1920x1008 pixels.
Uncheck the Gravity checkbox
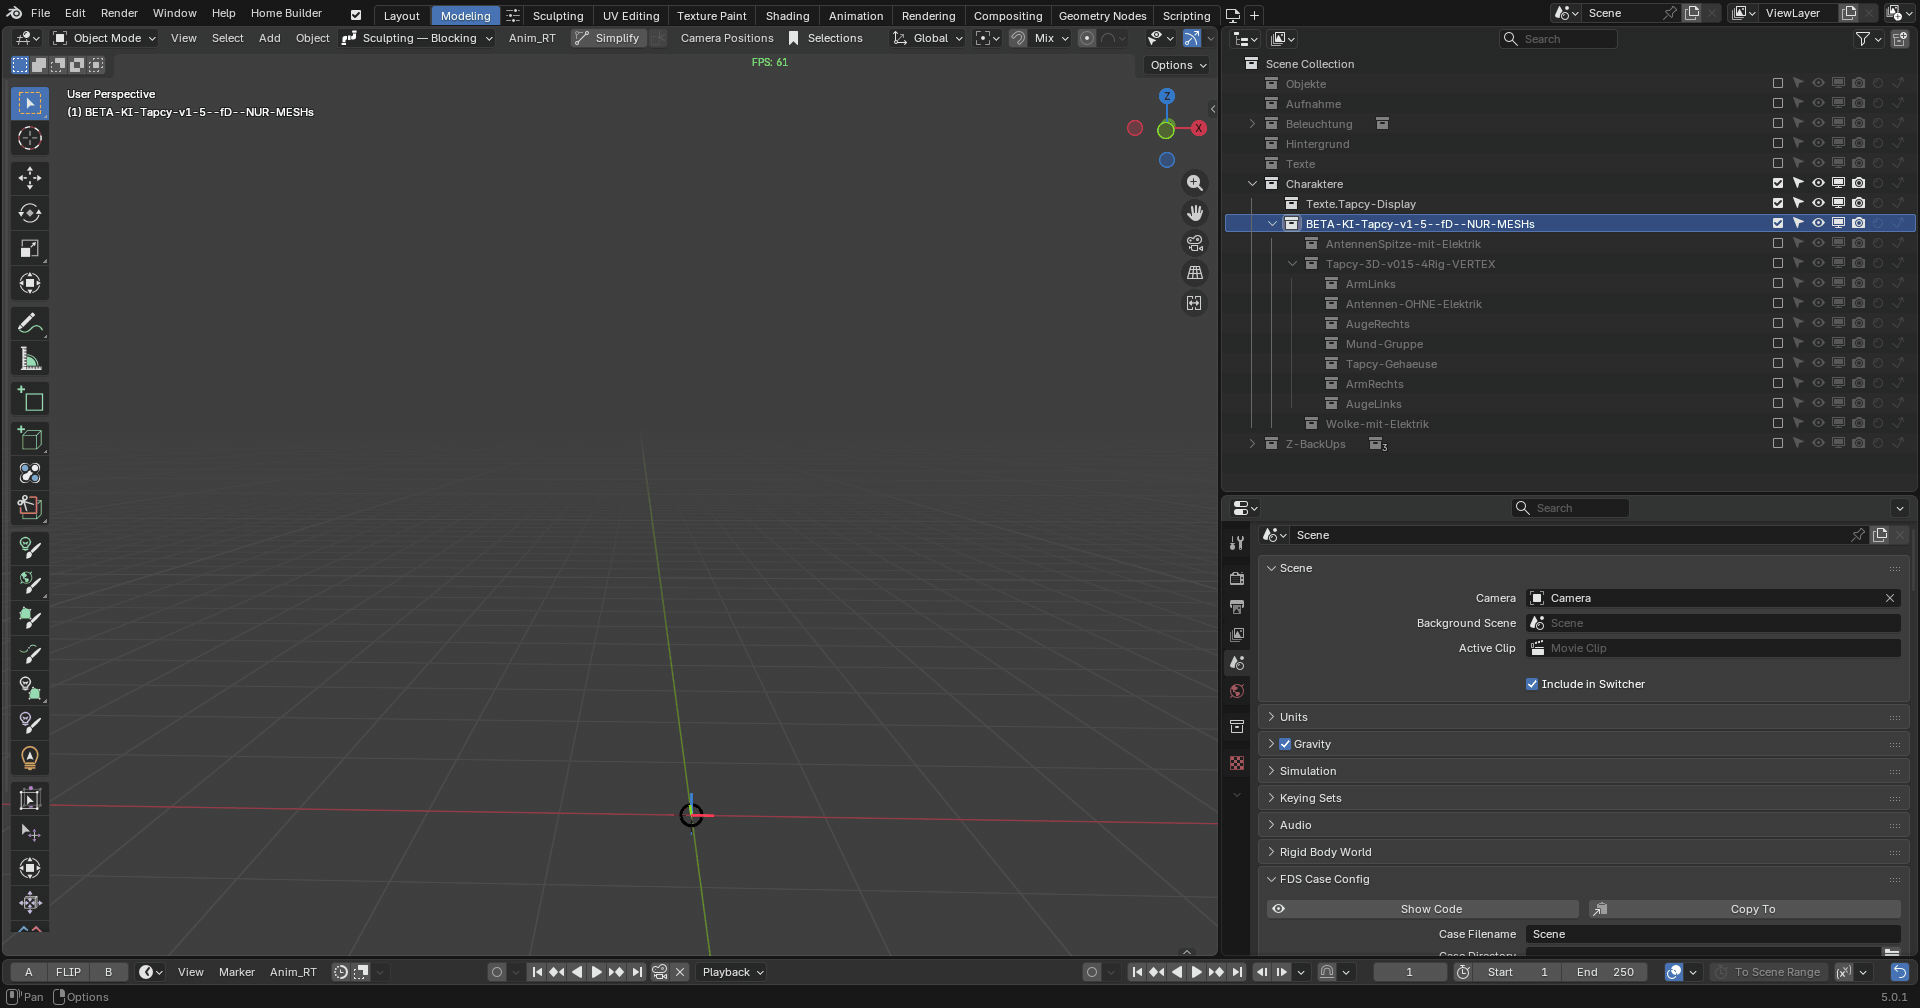(x=1286, y=743)
